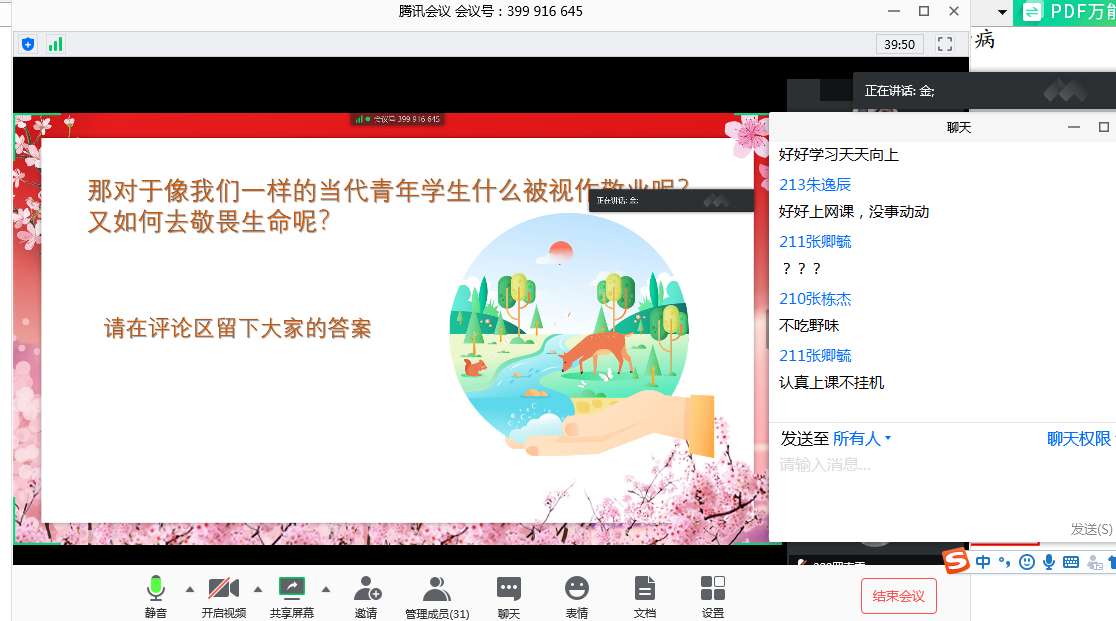1116x621 pixels.
Task: Expand video options arrow beside 开启视频
Action: click(x=257, y=588)
